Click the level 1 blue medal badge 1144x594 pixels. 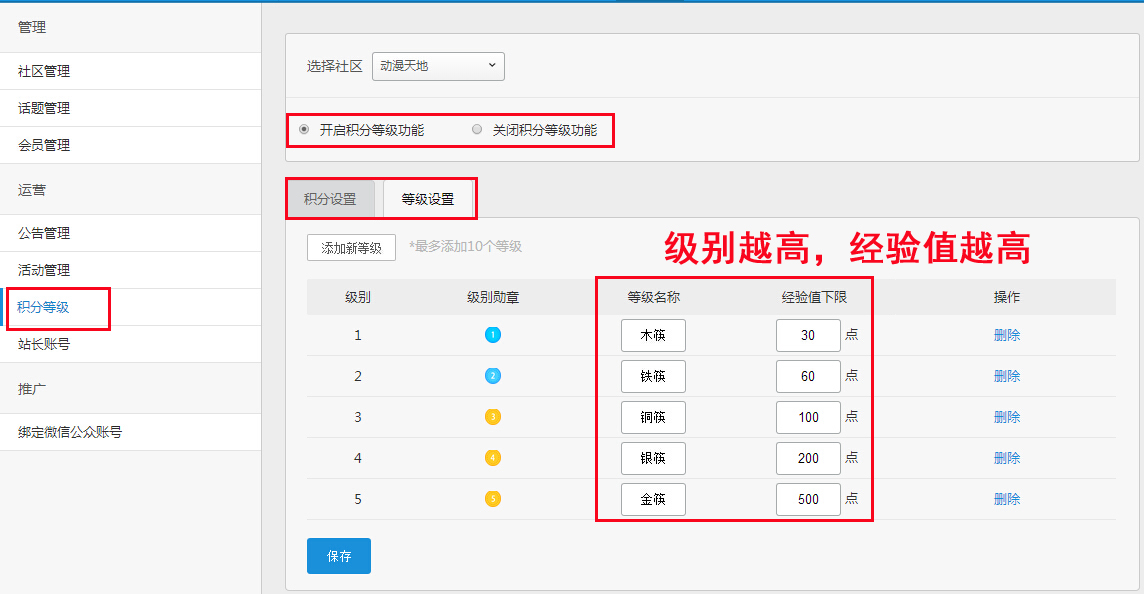[492, 335]
